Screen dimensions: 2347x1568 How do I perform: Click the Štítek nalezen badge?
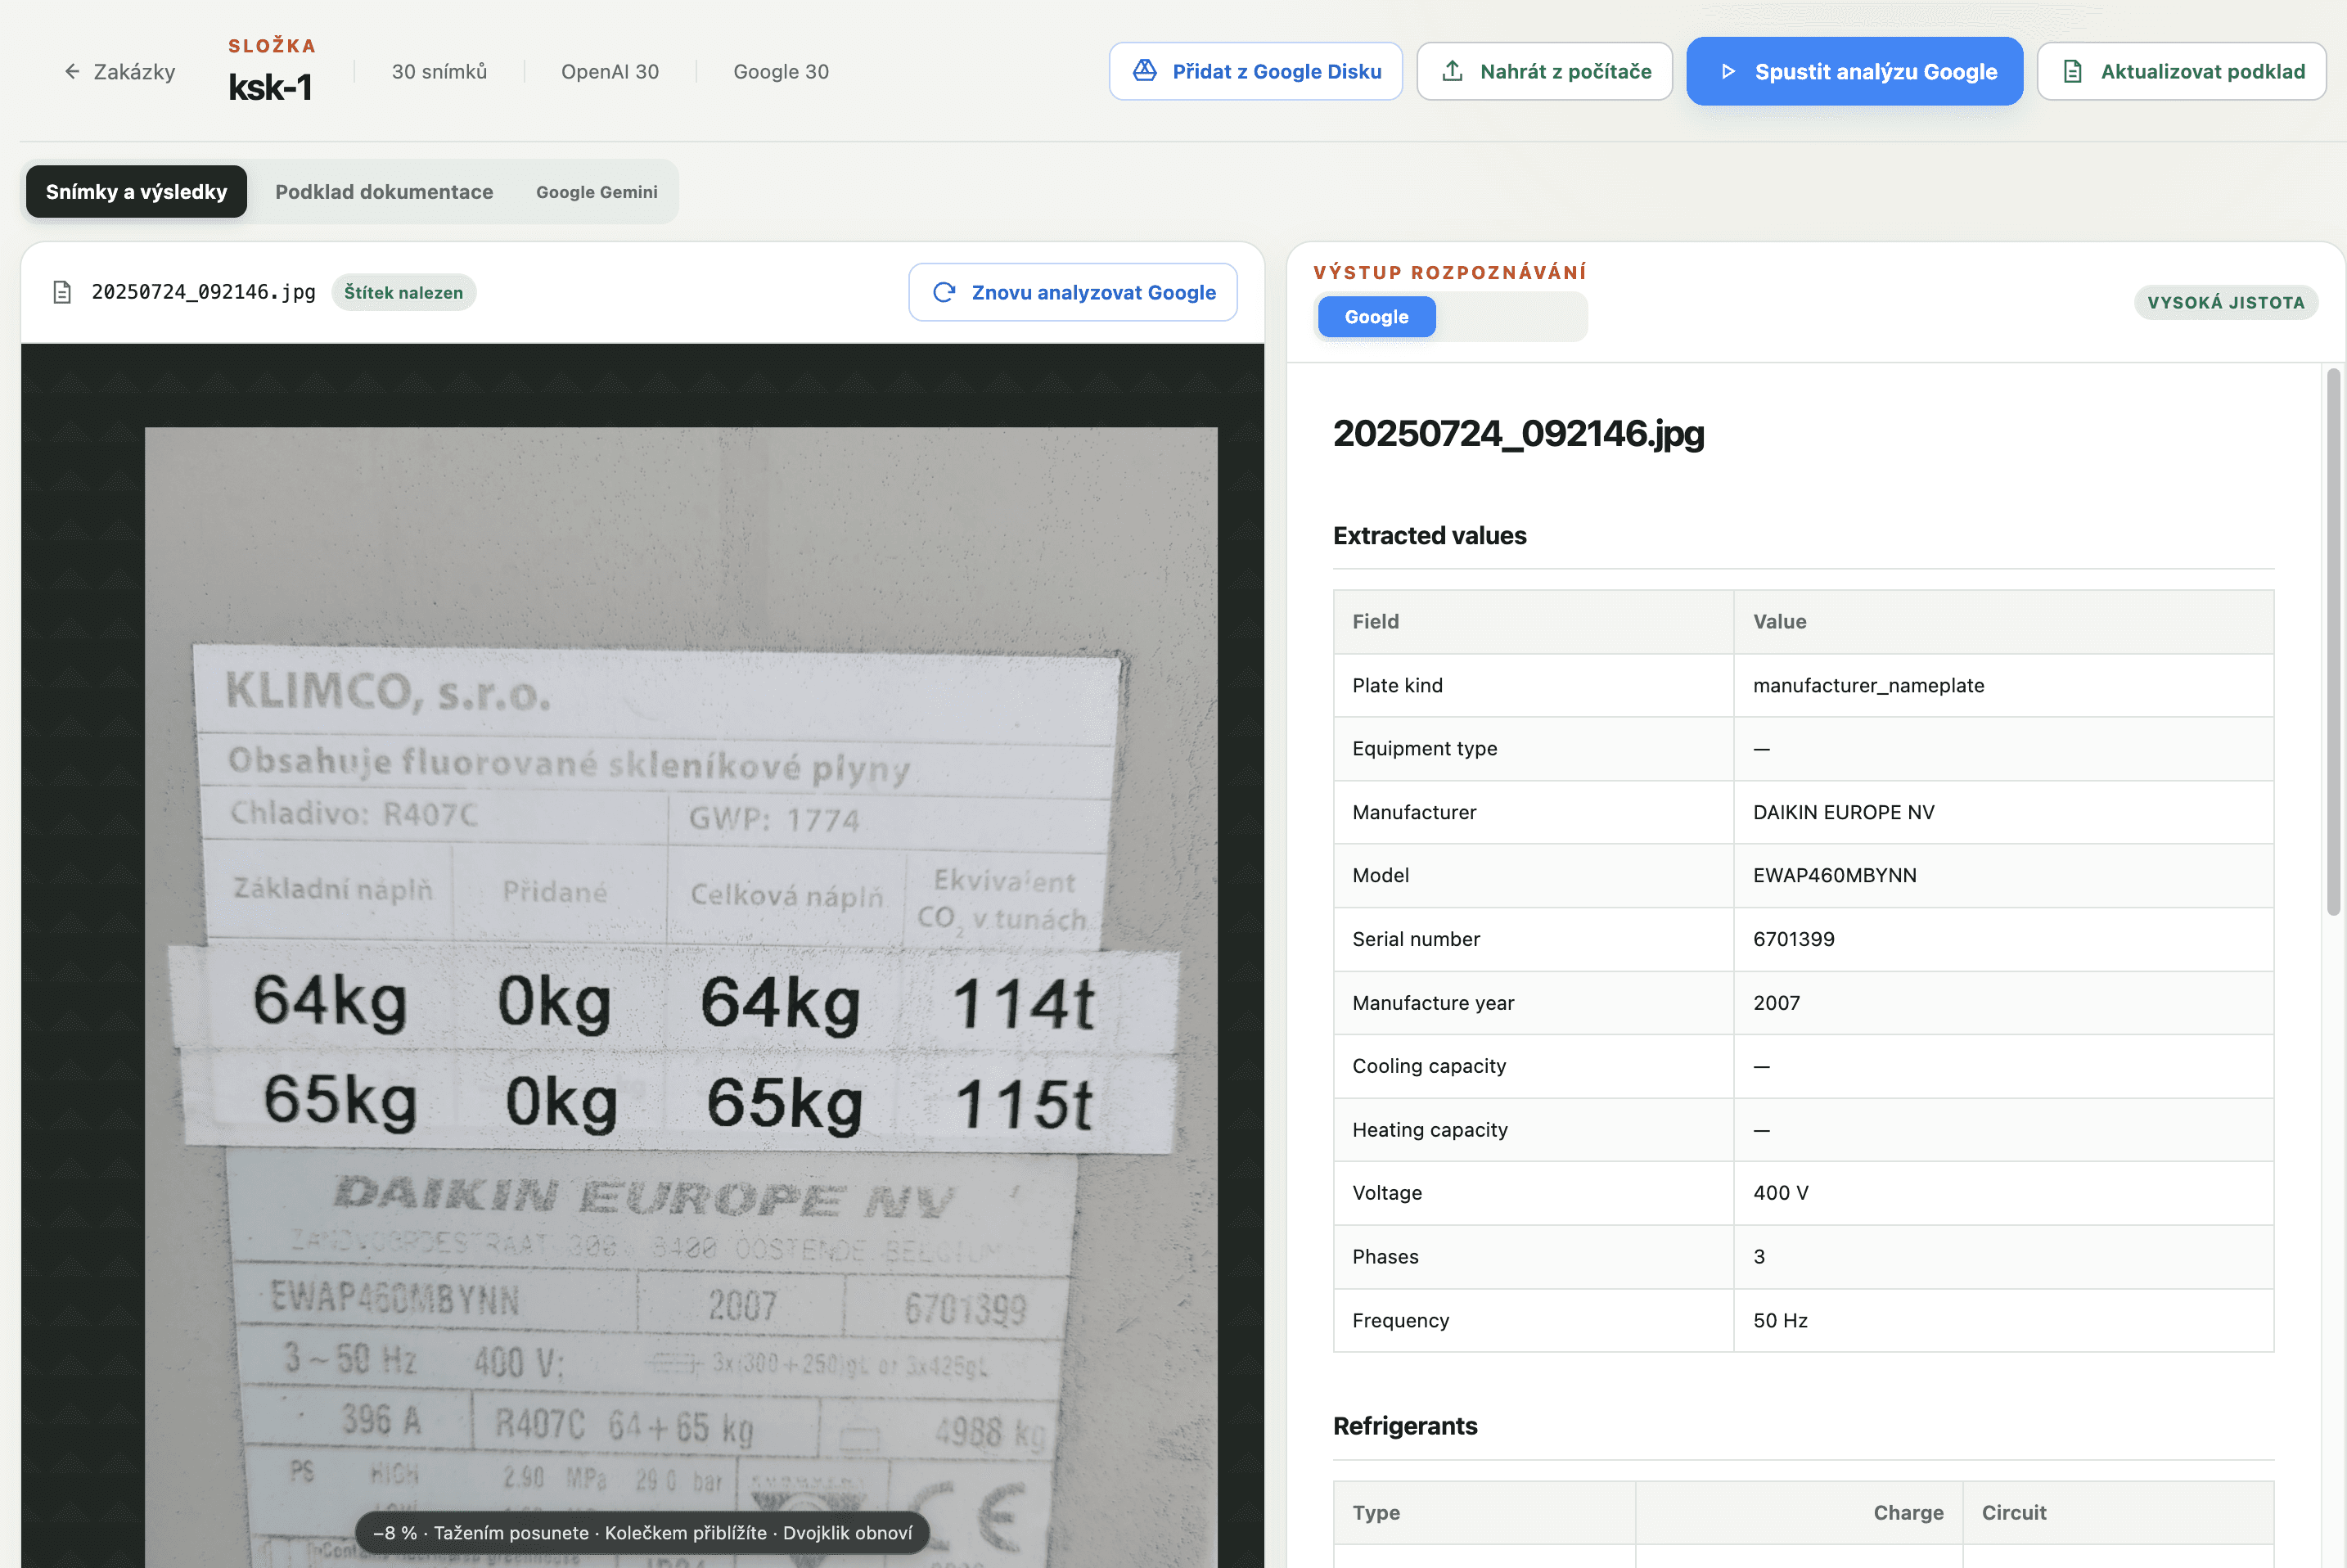[x=403, y=292]
